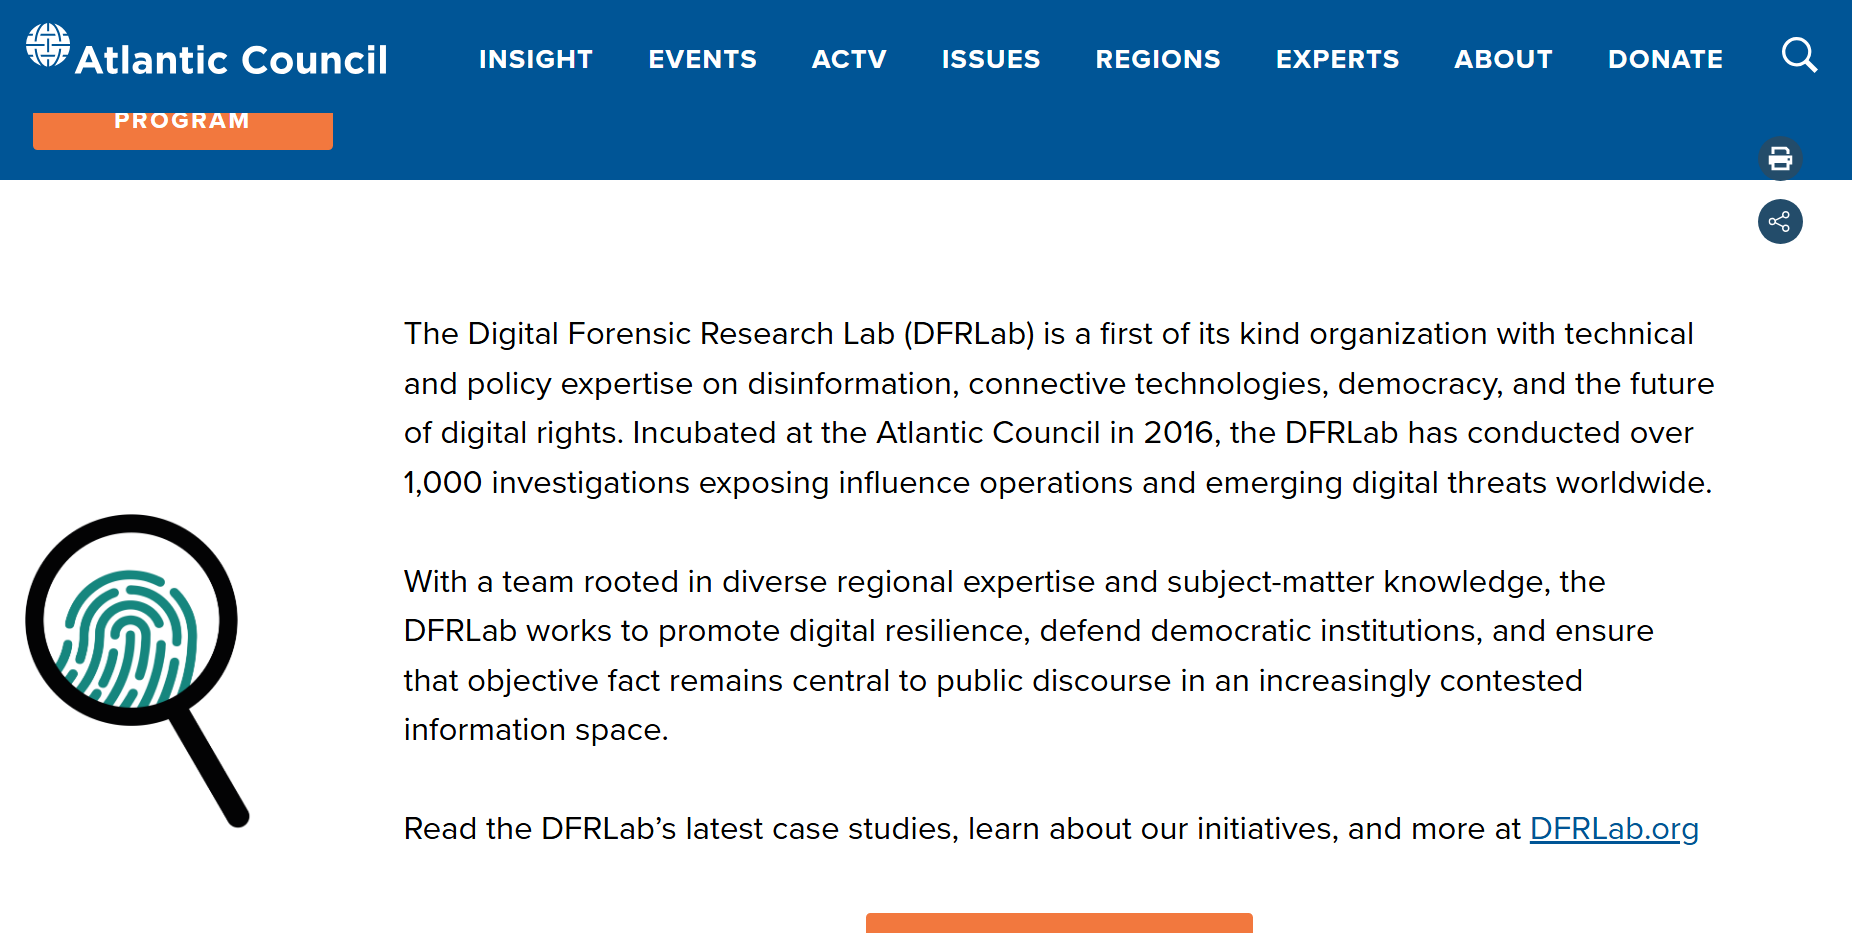Open the INSIGHT menu
This screenshot has width=1852, height=933.
pyautogui.click(x=536, y=59)
